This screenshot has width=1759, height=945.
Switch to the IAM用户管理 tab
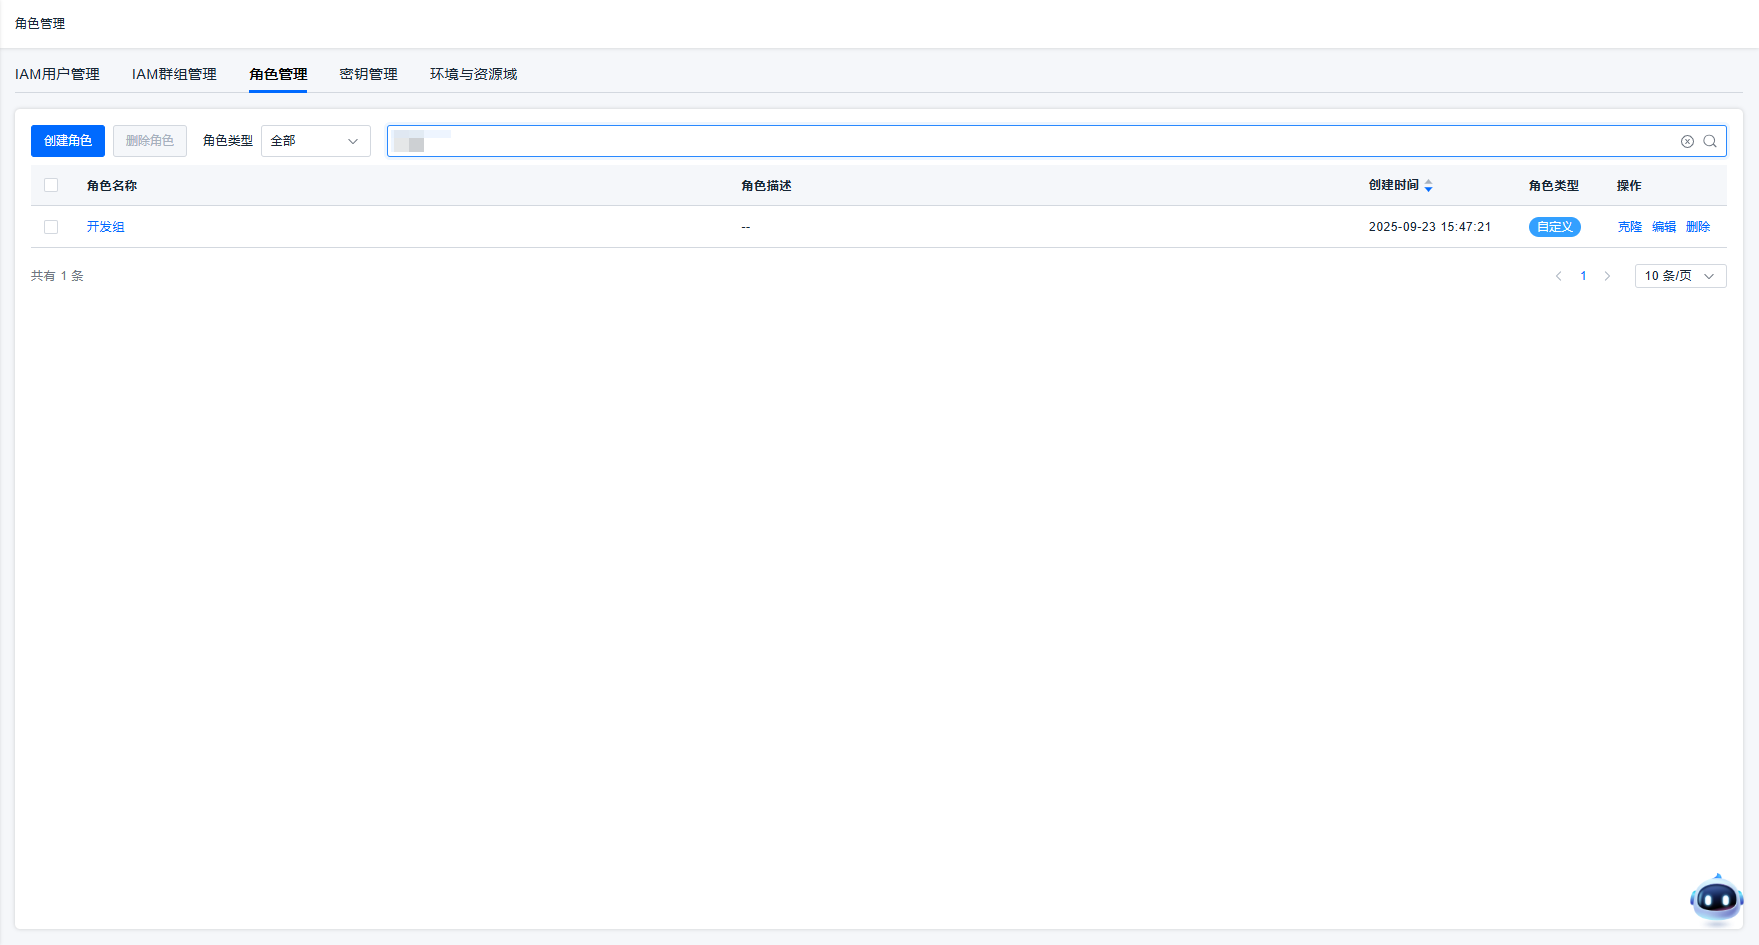[57, 74]
